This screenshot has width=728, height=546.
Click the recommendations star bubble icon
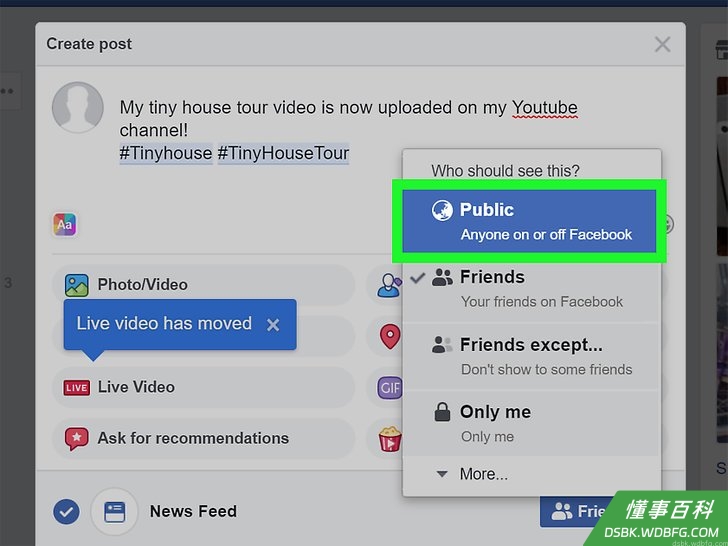[77, 439]
